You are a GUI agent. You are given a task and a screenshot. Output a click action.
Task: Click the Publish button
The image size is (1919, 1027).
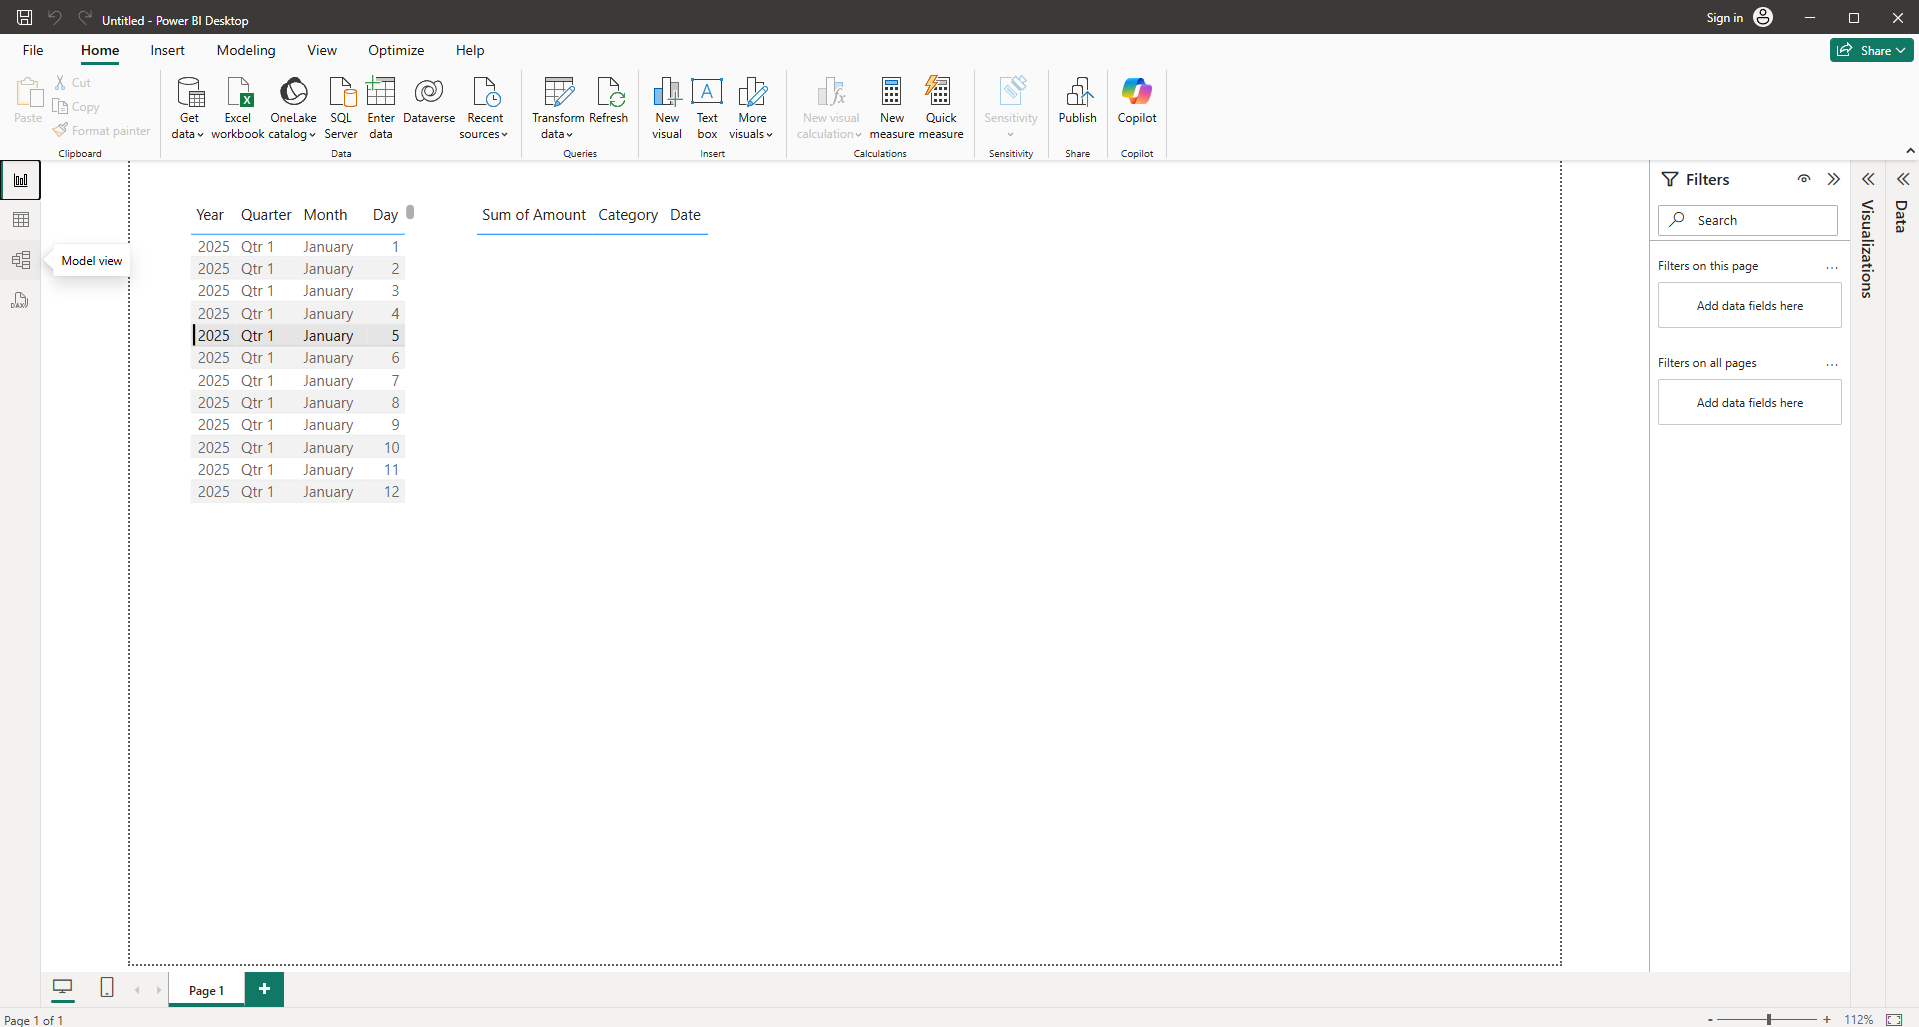[x=1077, y=101]
